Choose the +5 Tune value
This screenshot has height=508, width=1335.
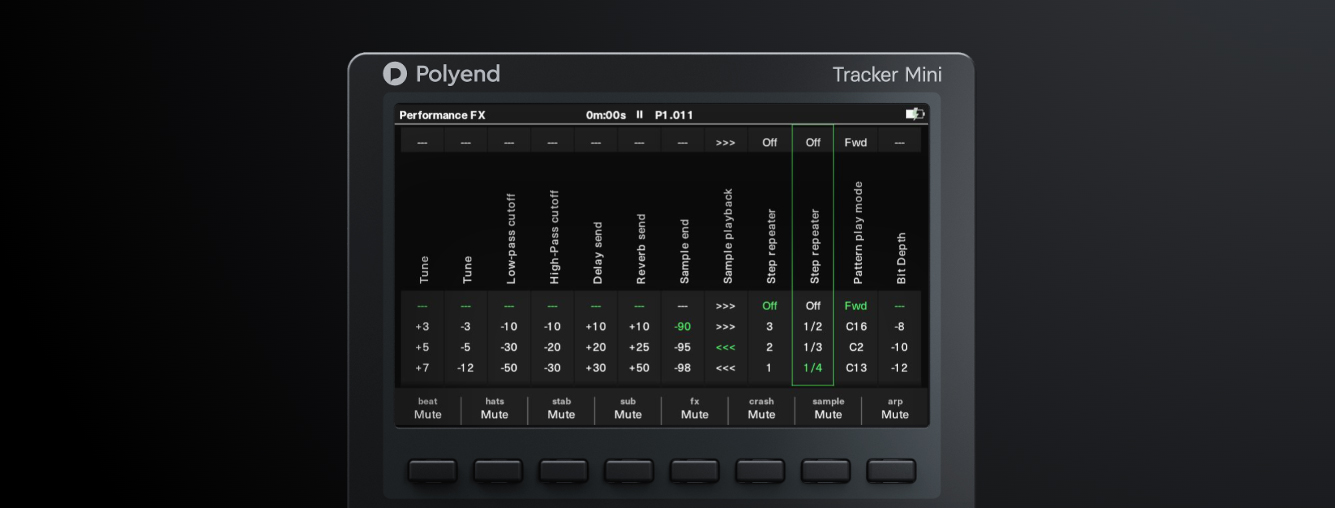[422, 347]
